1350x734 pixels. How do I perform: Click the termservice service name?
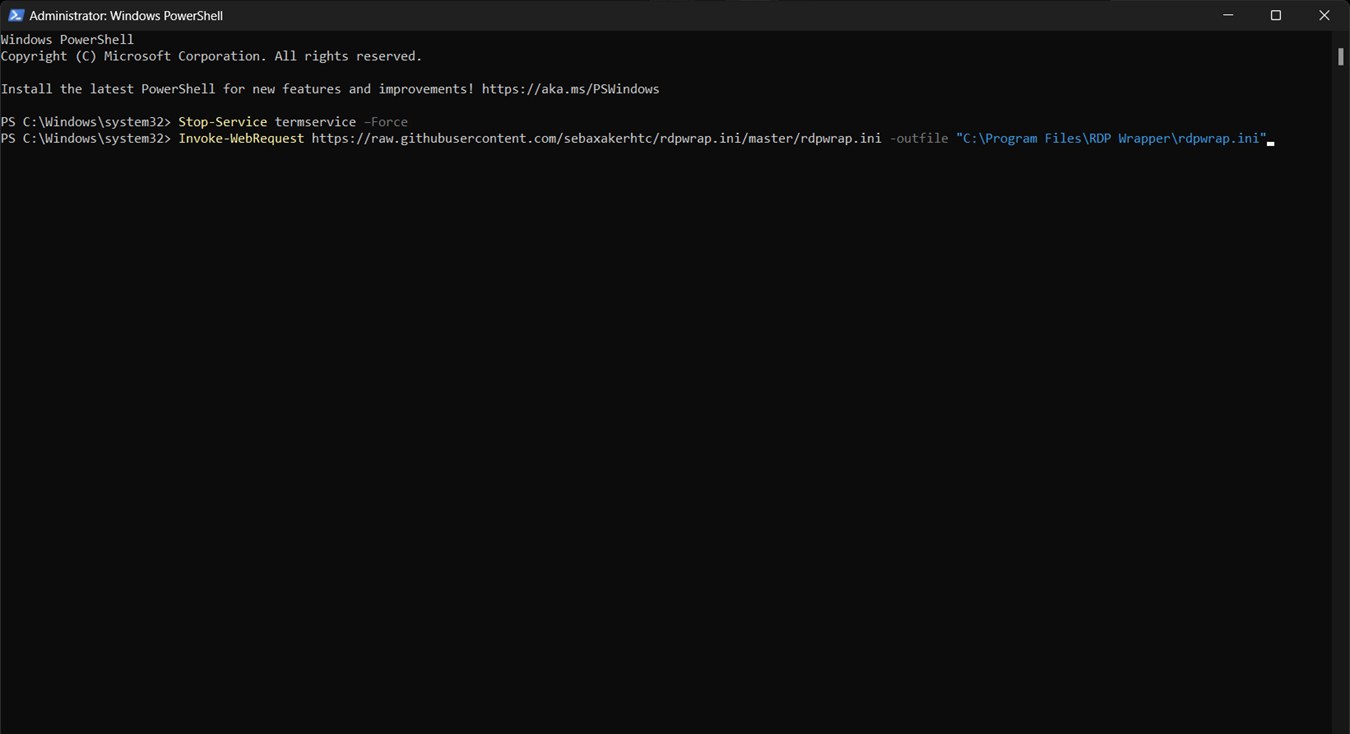click(315, 121)
